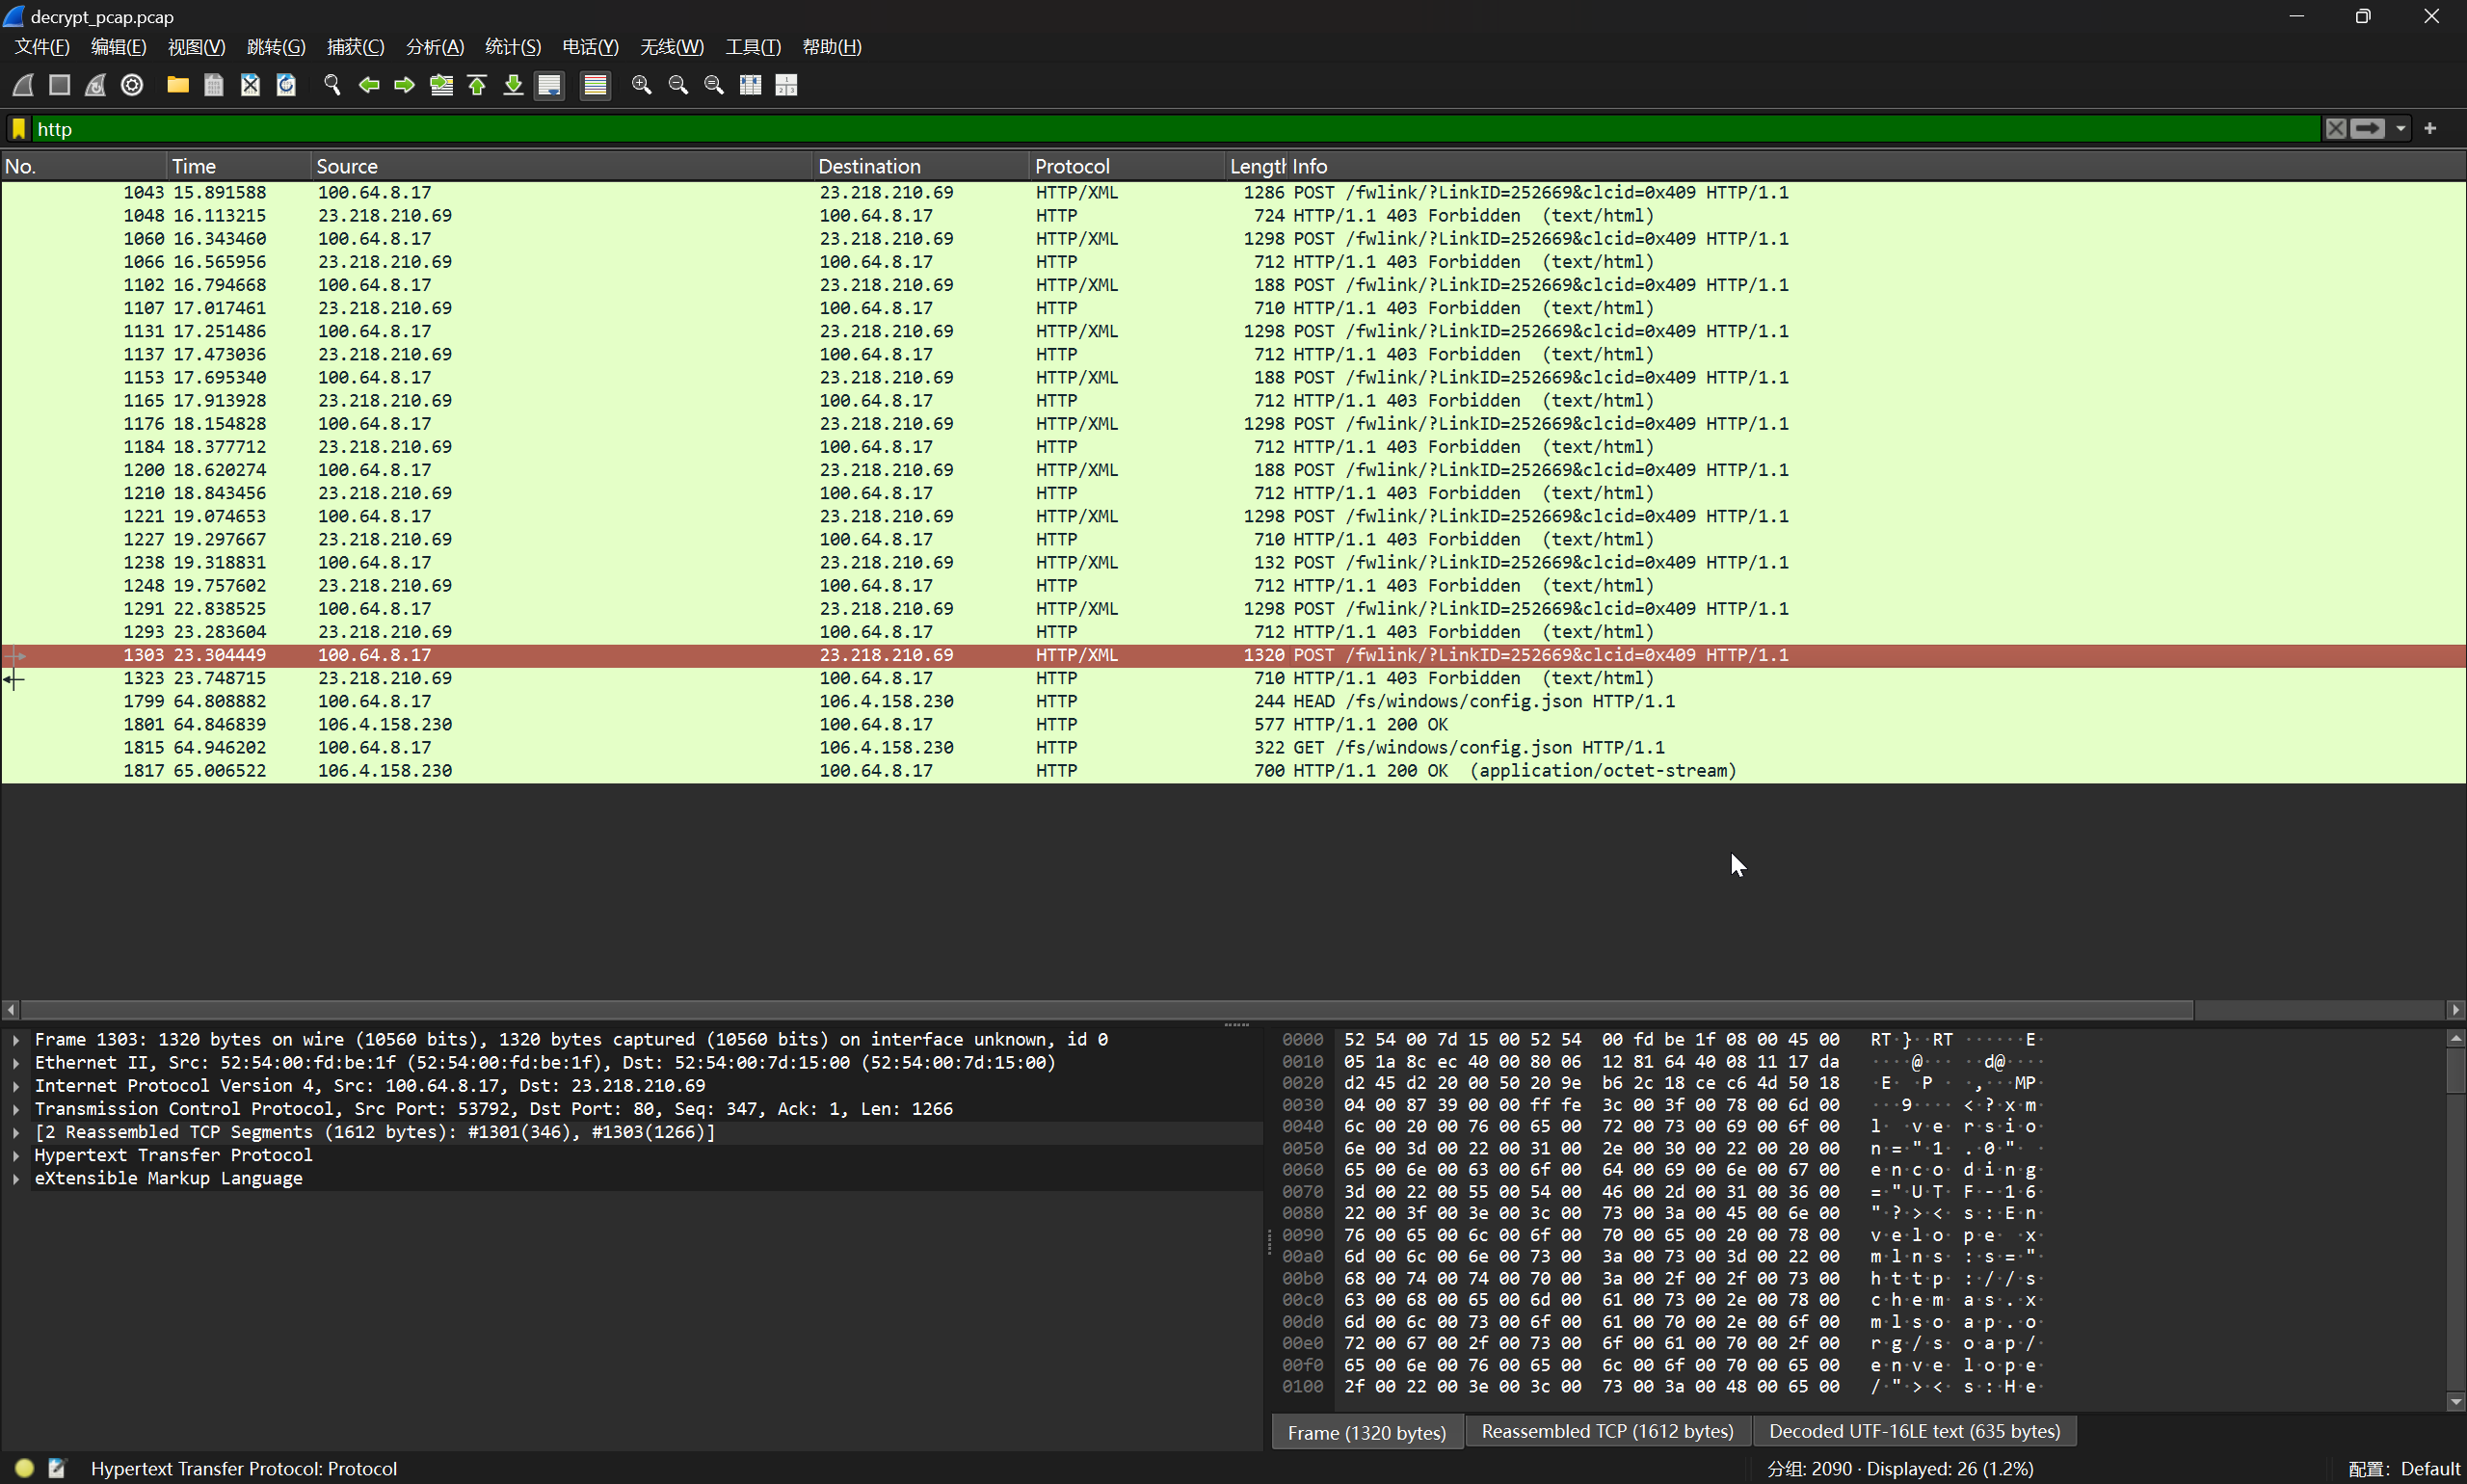Sort by the No. column header
2467x1484 pixels.
pos(84,166)
